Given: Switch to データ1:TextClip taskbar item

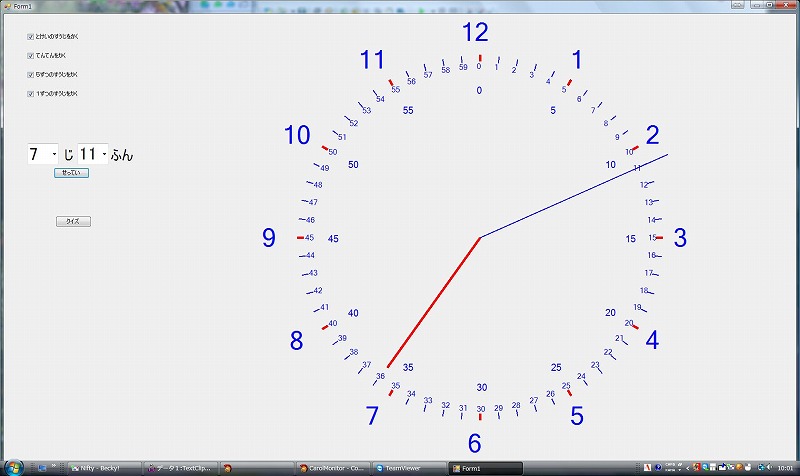Looking at the screenshot, I should coord(181,468).
